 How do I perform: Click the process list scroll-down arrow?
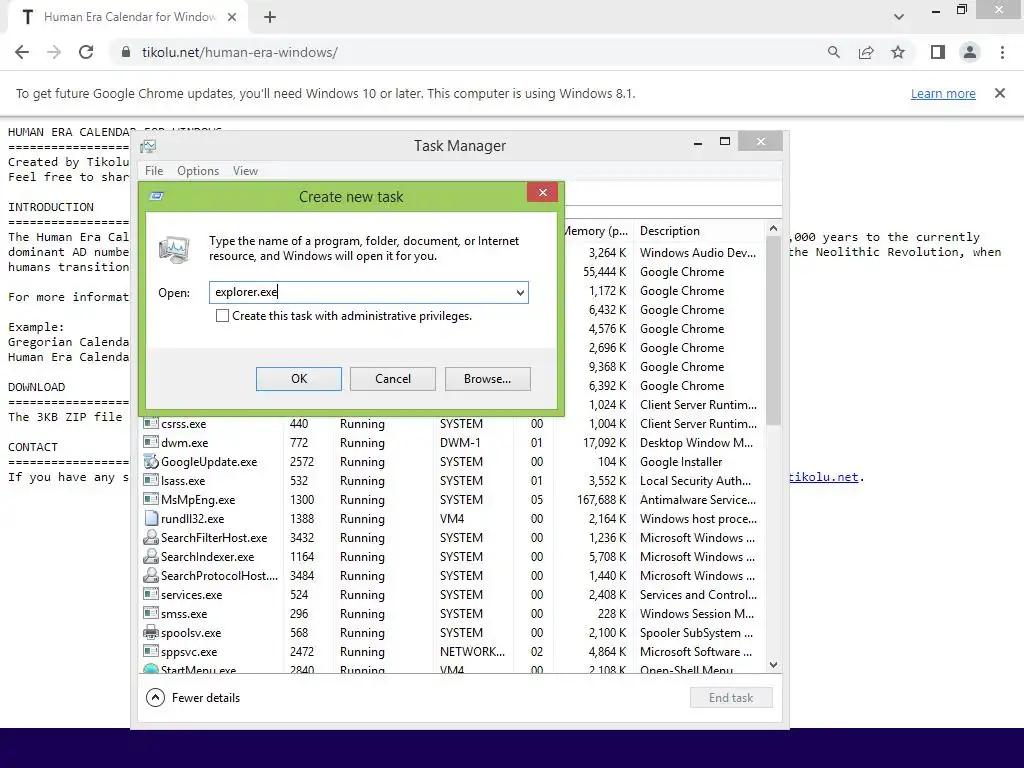[x=773, y=665]
